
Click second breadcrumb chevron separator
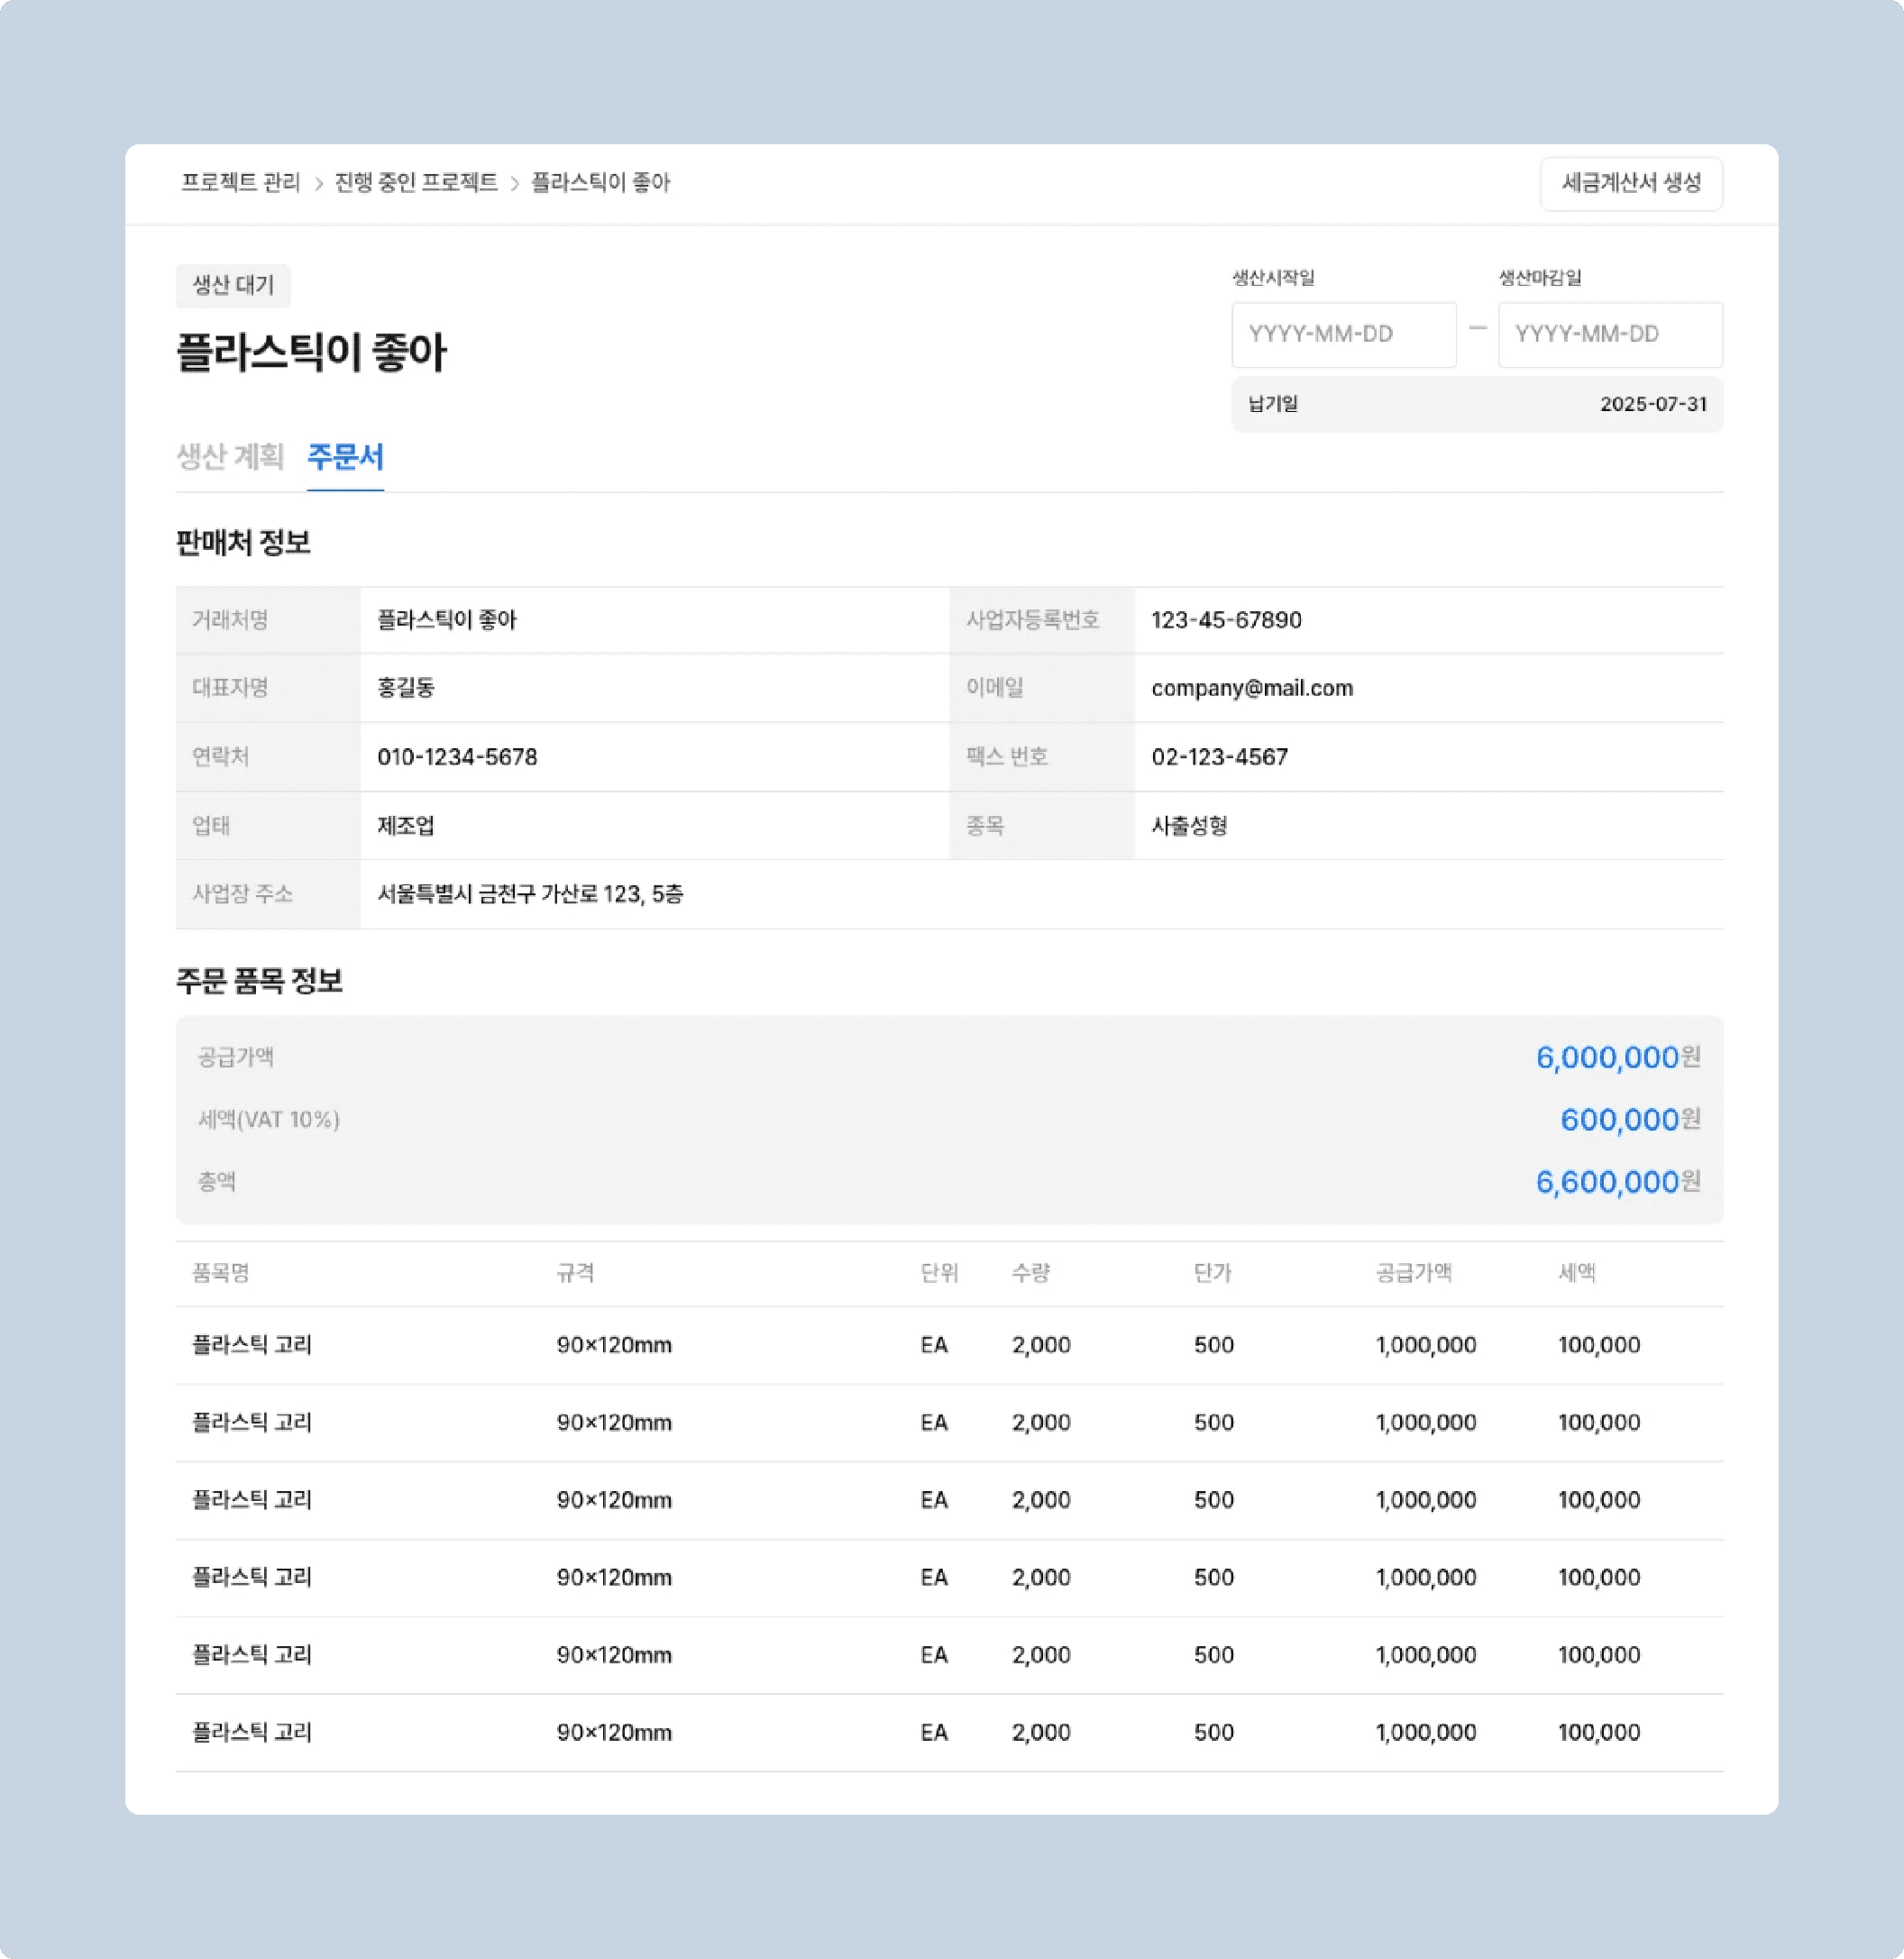(514, 184)
